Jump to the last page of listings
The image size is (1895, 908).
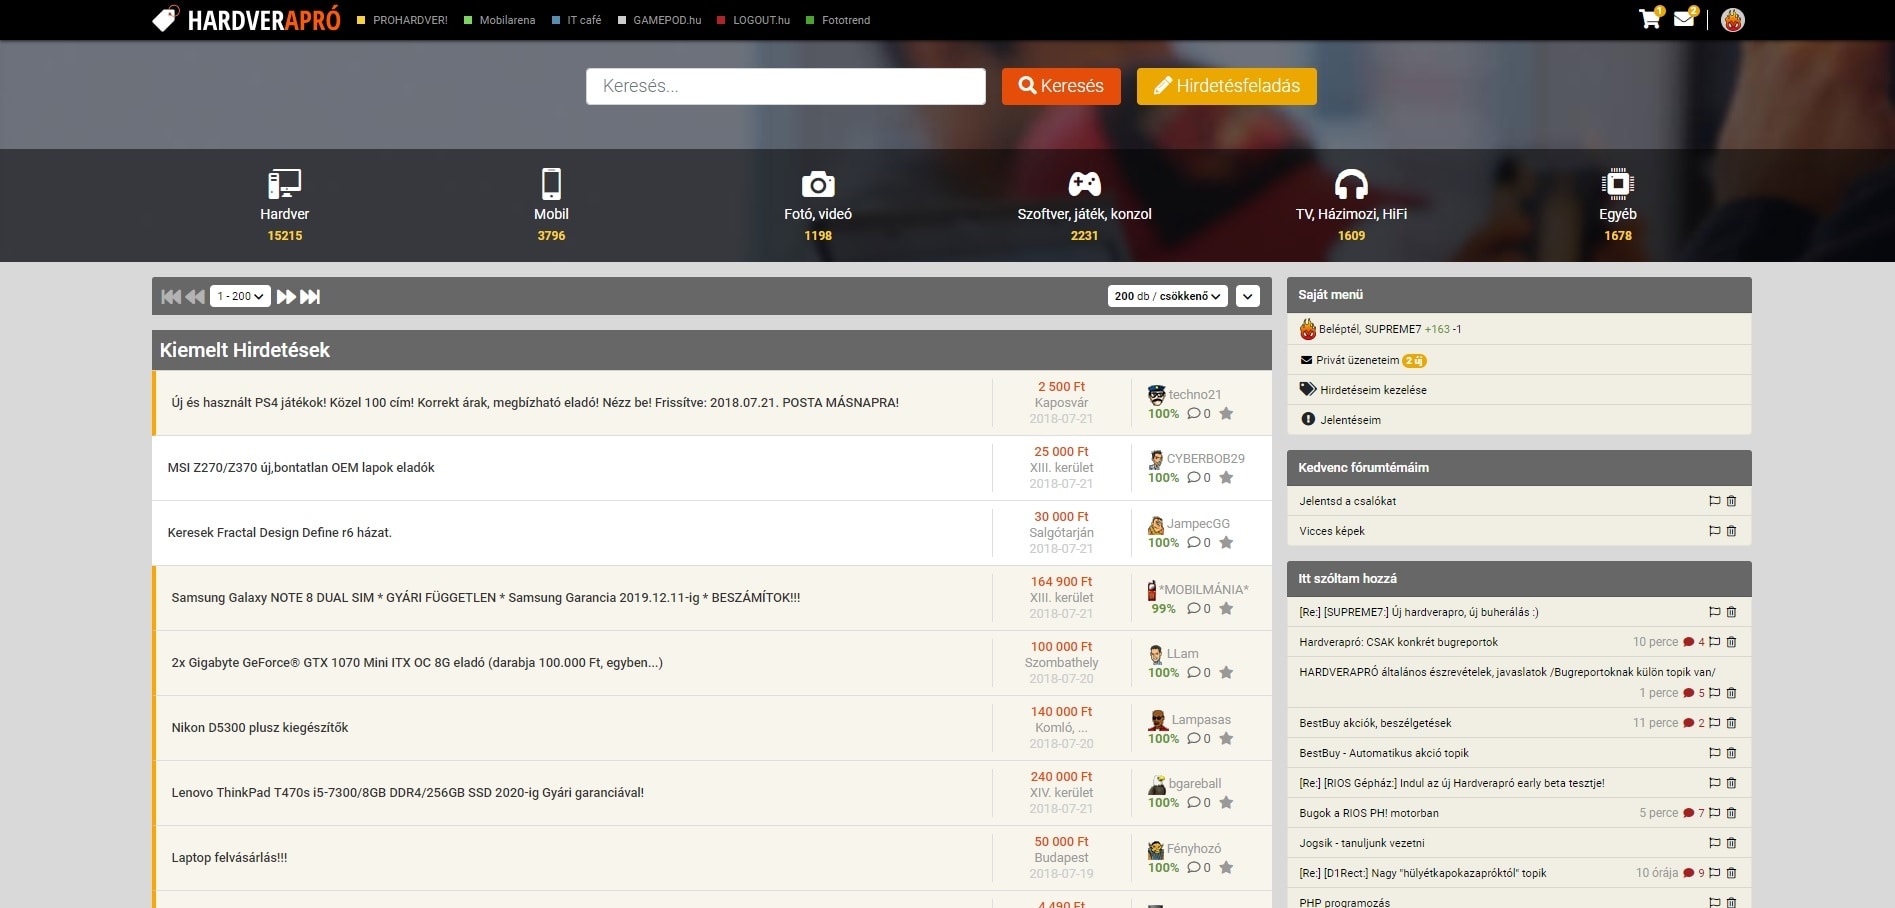click(310, 296)
